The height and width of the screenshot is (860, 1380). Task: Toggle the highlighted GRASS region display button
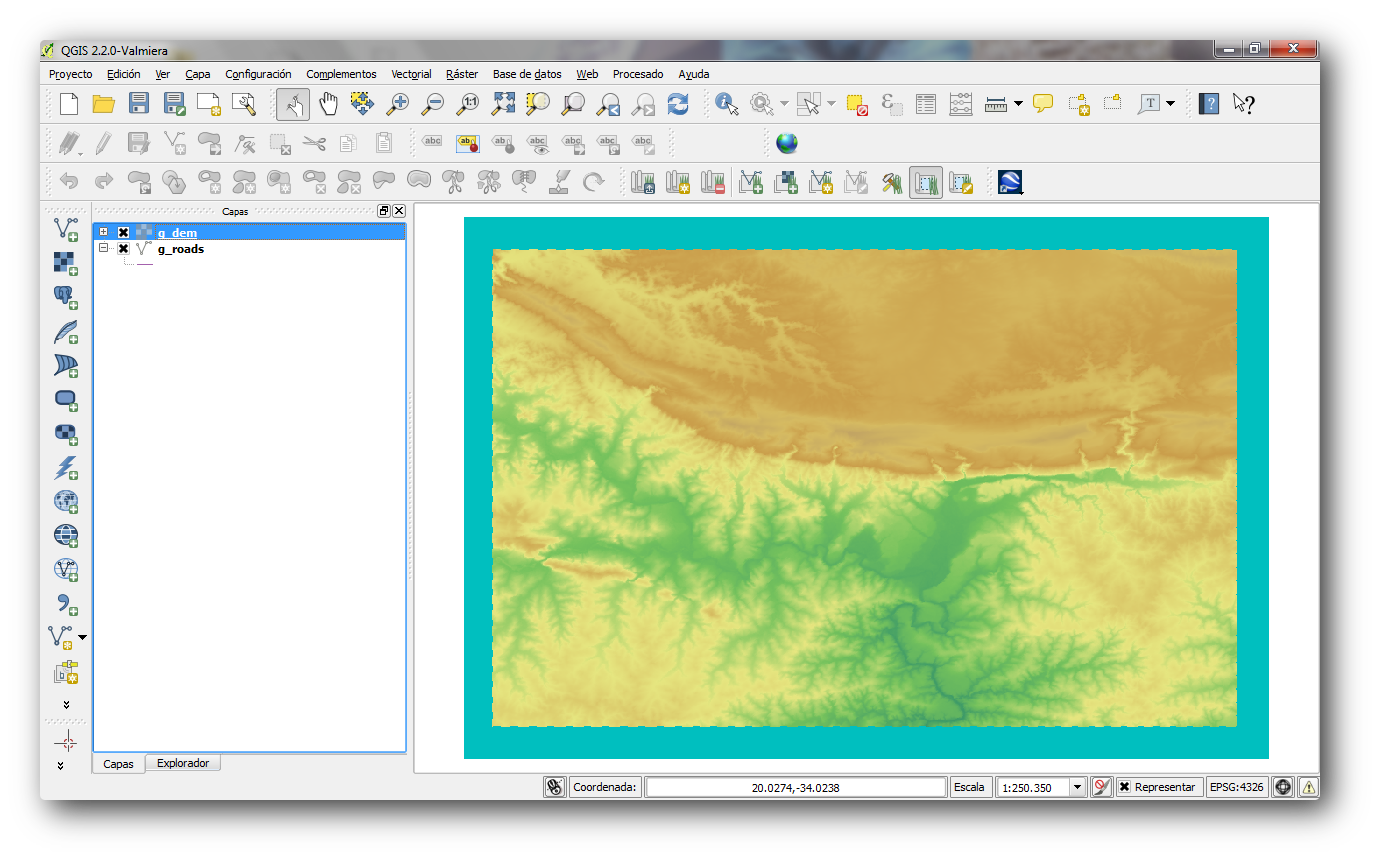(x=926, y=182)
